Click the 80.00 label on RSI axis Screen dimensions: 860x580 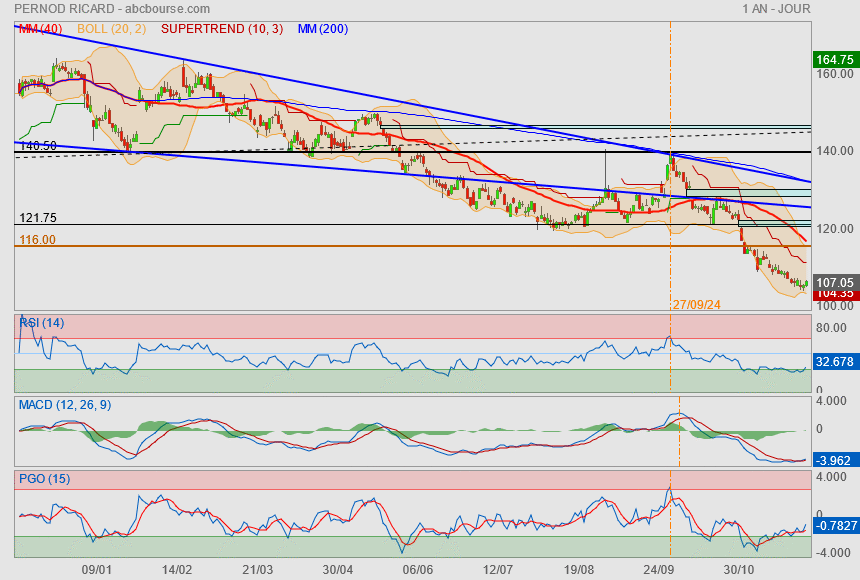(x=831, y=328)
